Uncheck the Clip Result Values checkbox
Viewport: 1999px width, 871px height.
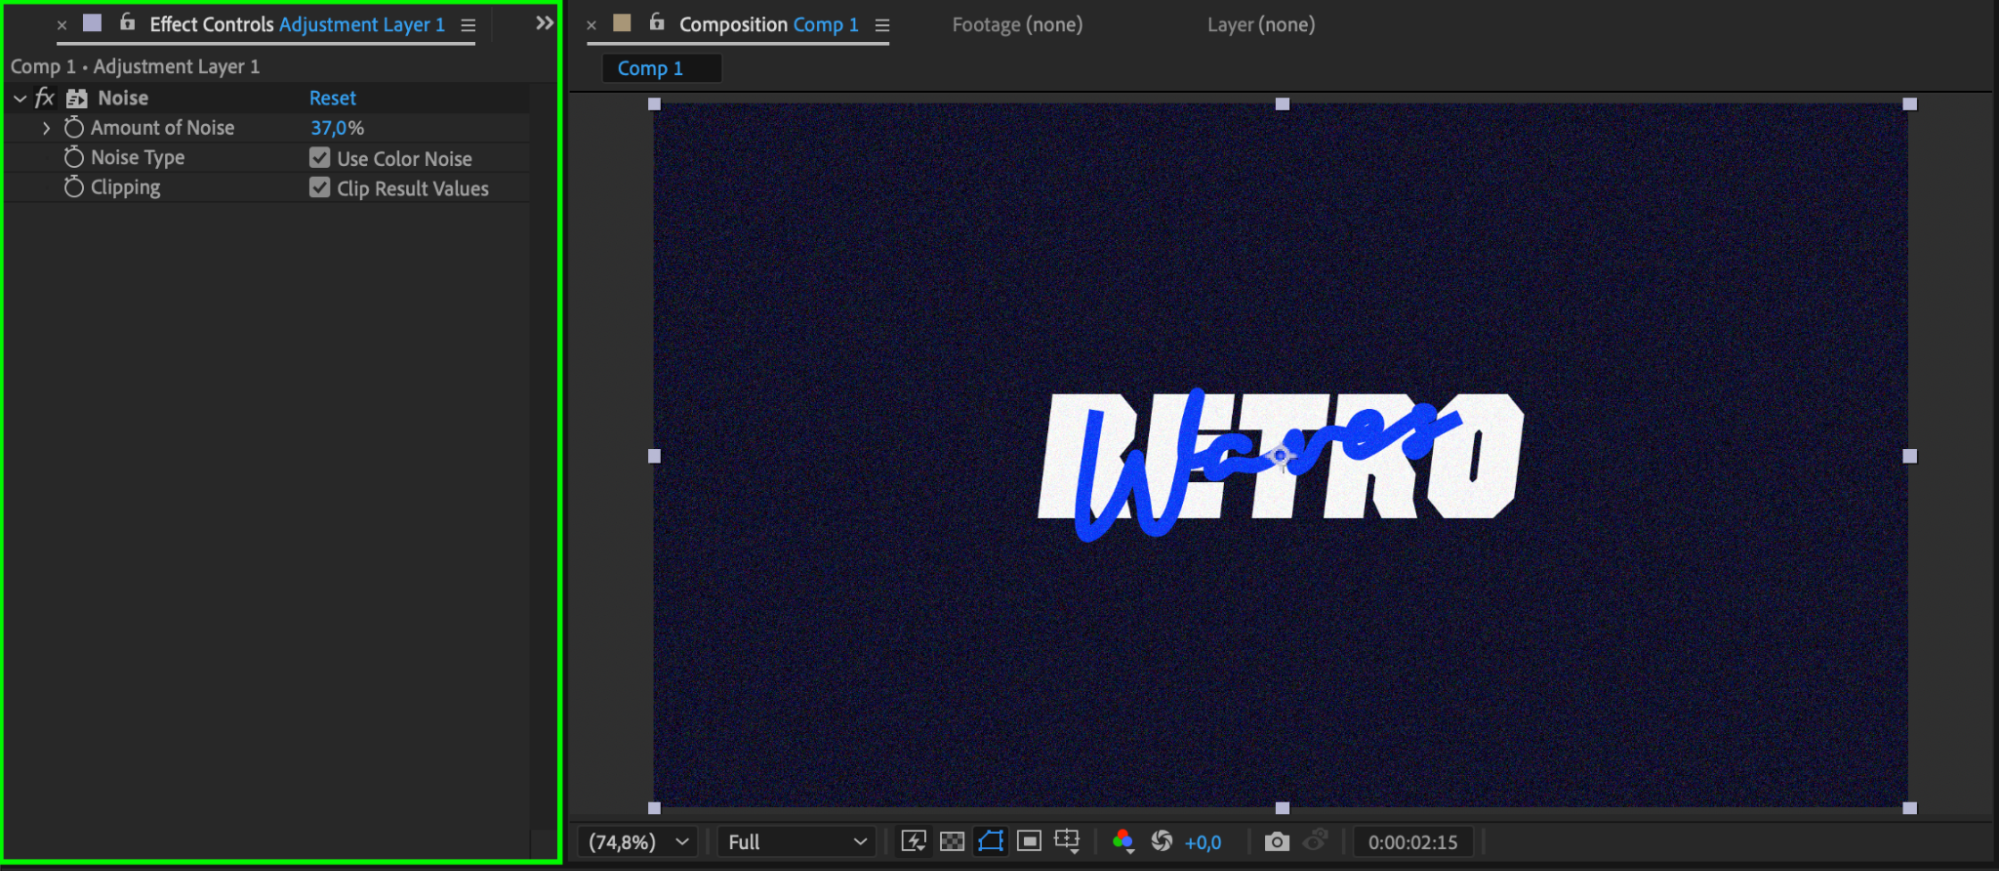click(320, 188)
